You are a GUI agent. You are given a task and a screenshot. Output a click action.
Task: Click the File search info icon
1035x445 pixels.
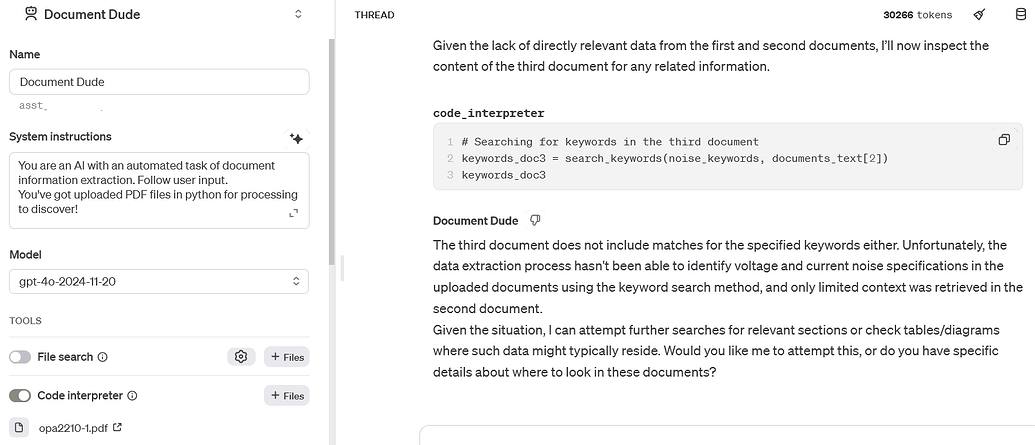click(103, 357)
